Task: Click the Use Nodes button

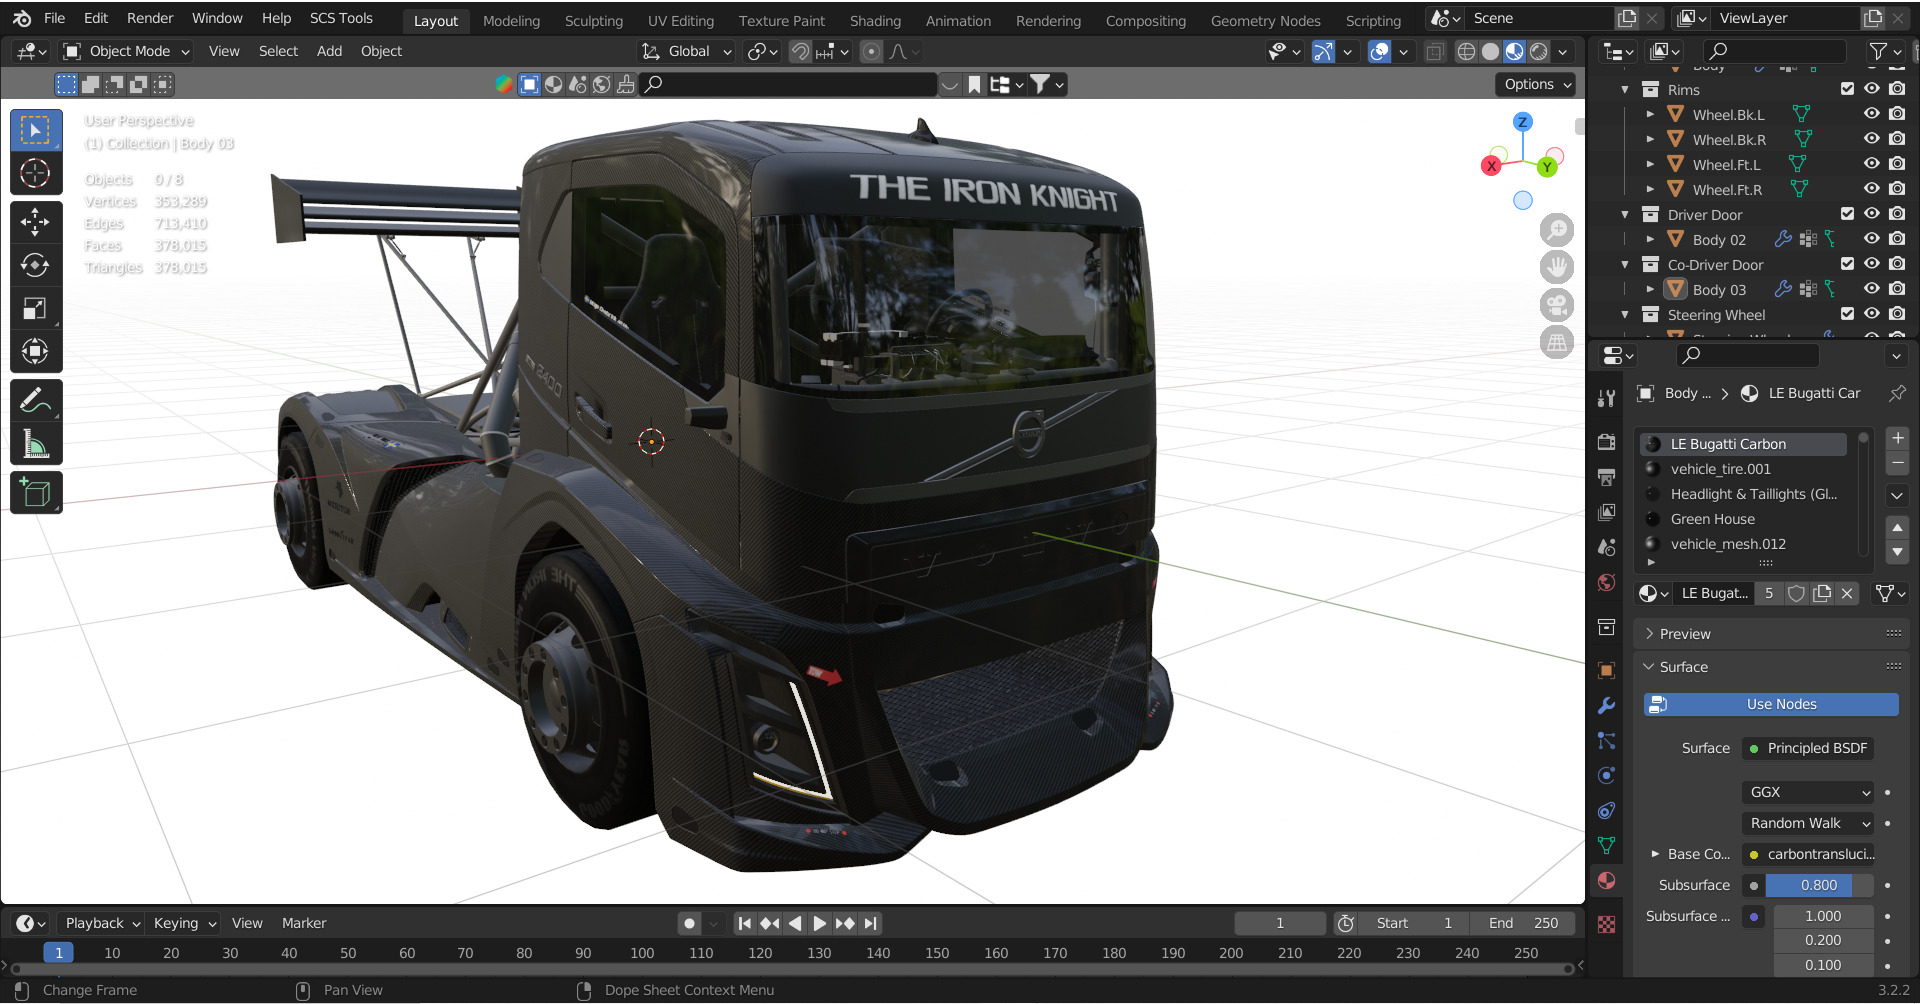Action: (1771, 704)
